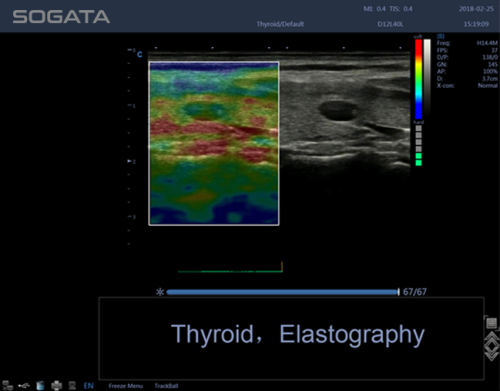
Task: Click the depth scale focus marker at 2
Action: pos(131,161)
